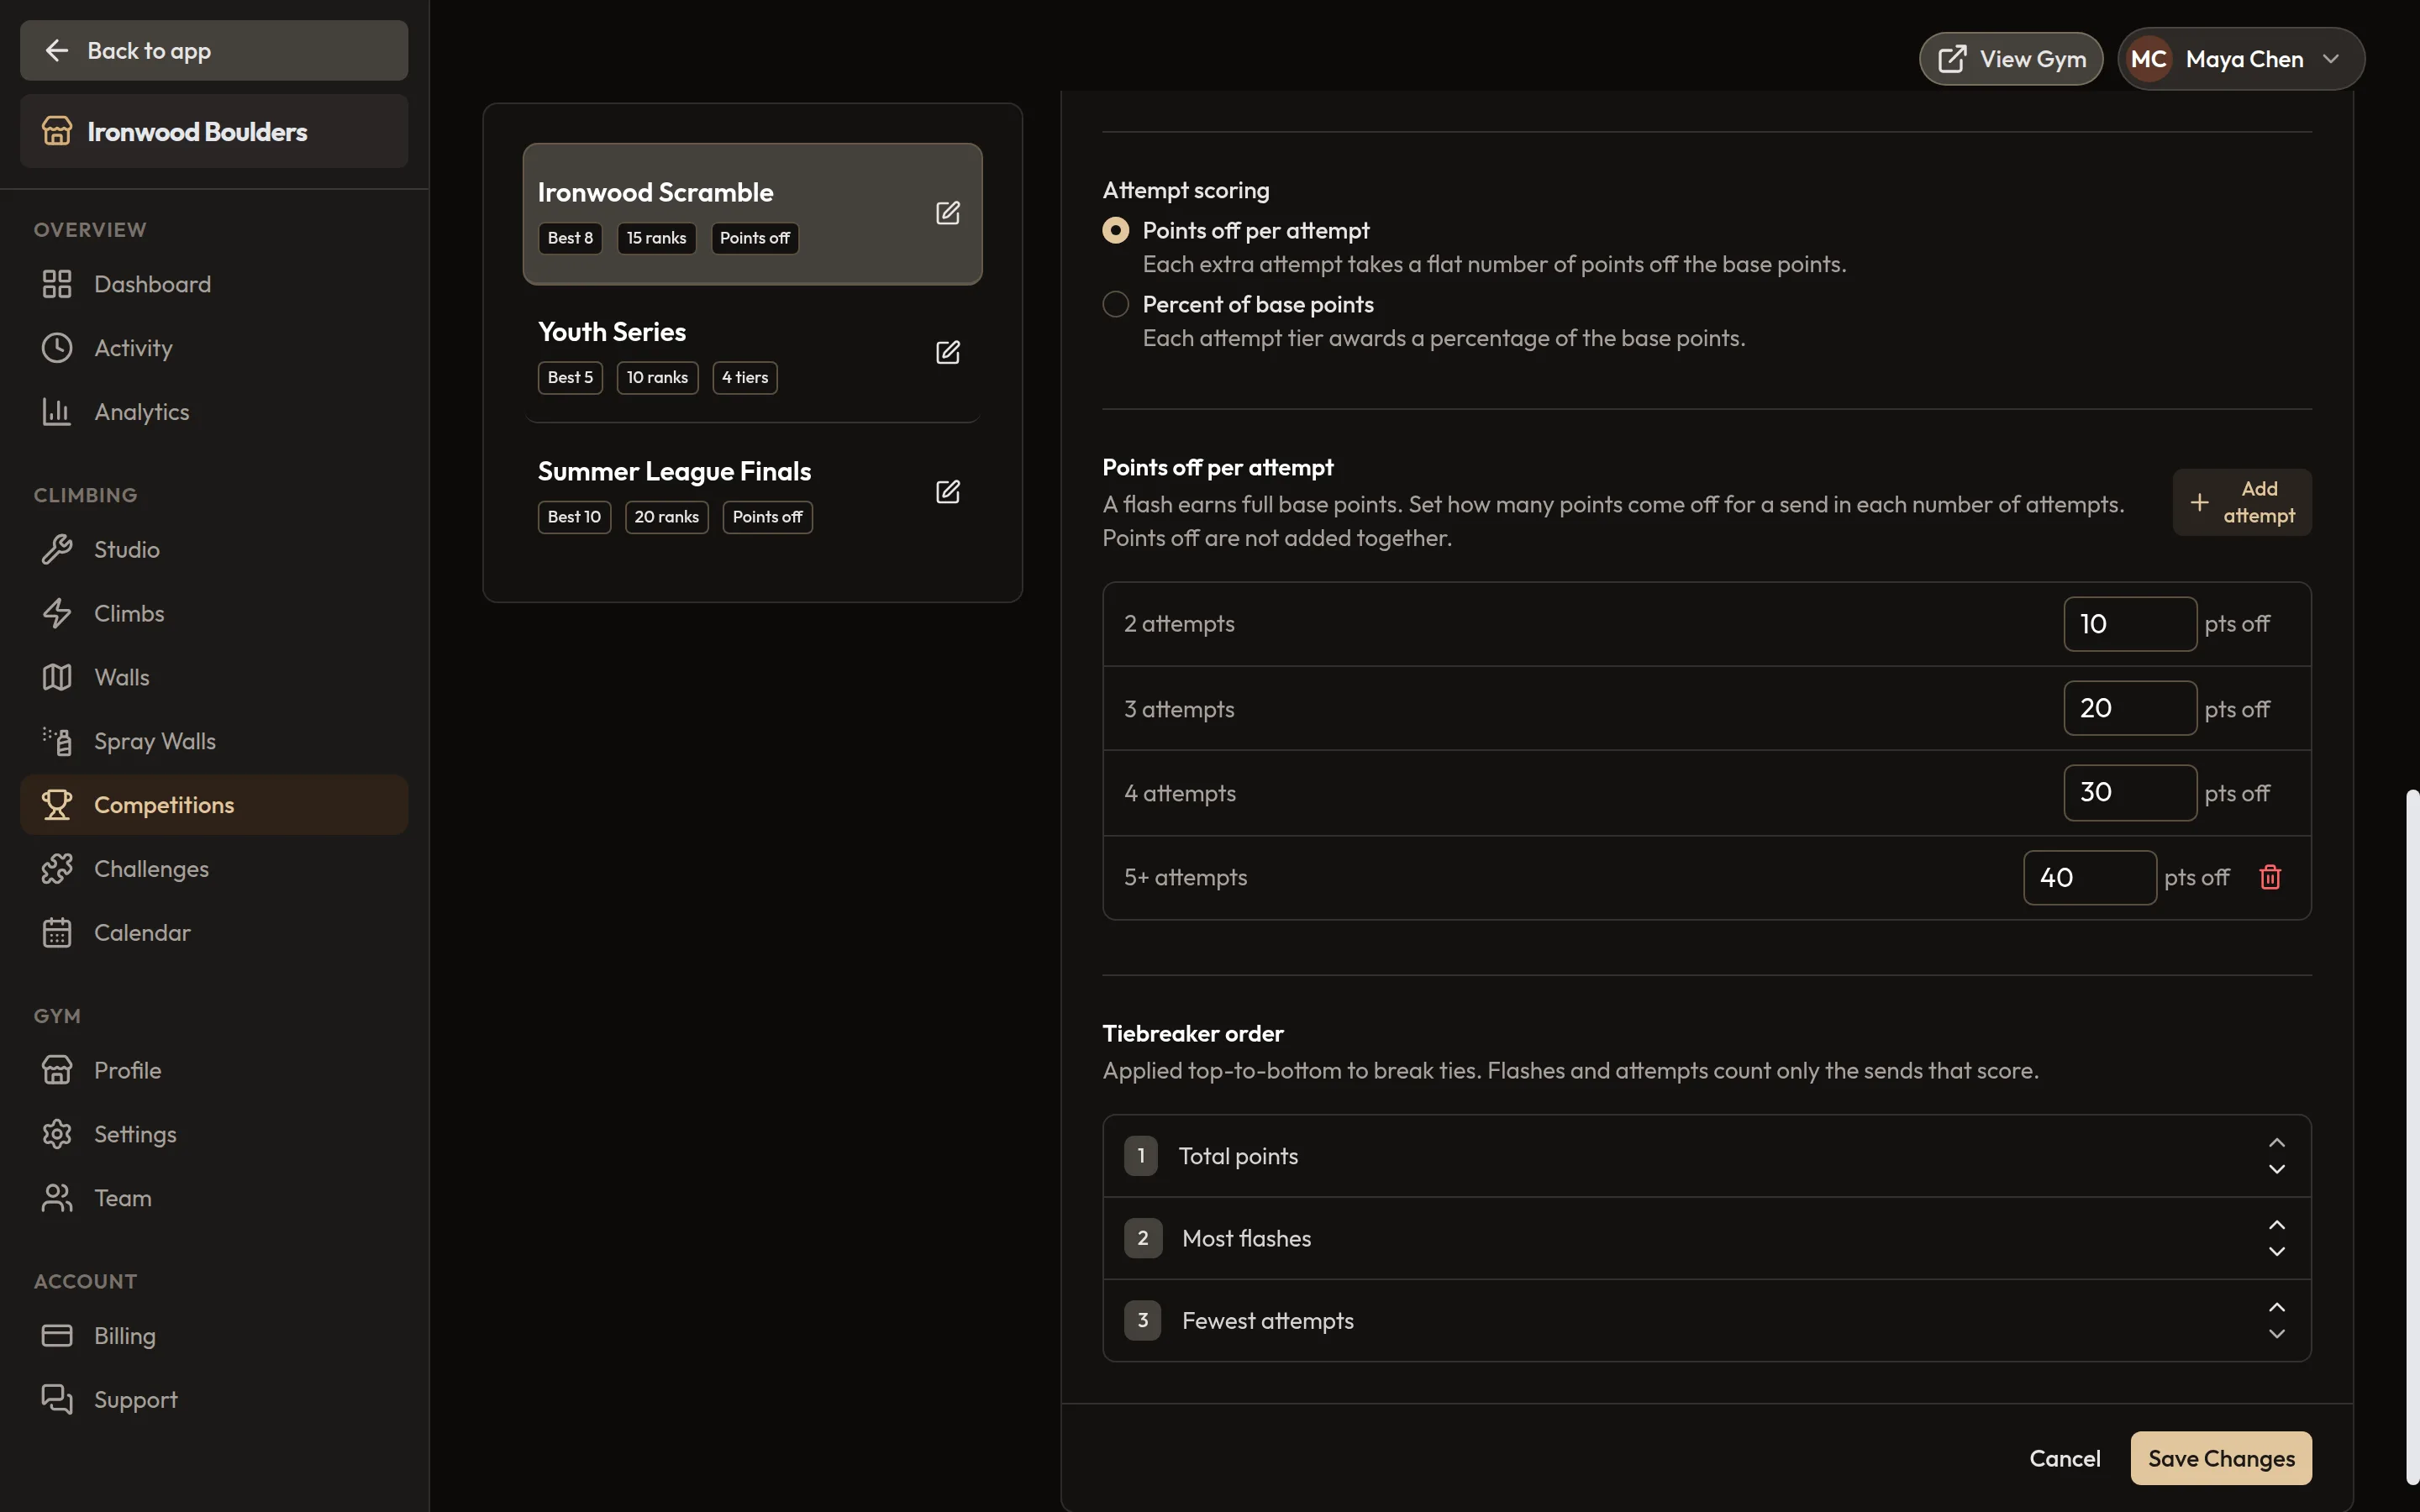Image resolution: width=2420 pixels, height=1512 pixels.
Task: Open Settings from sidebar
Action: [x=214, y=1134]
